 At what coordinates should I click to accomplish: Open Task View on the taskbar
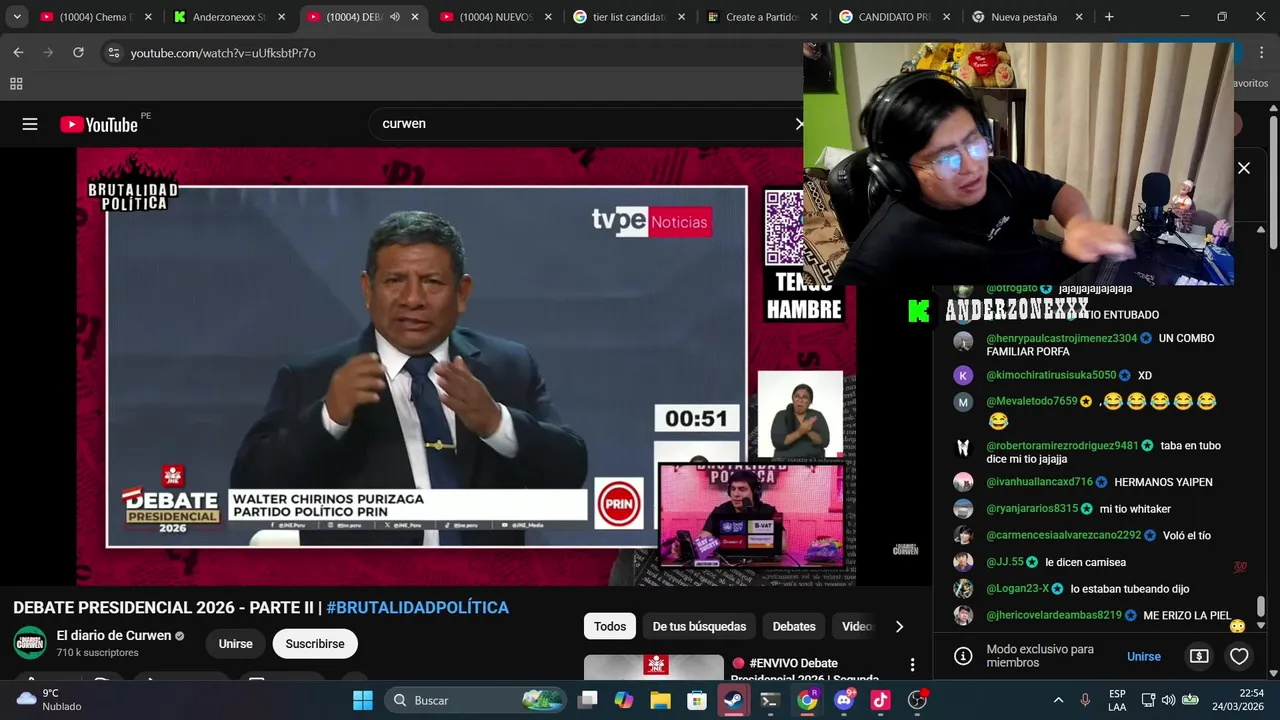pos(587,700)
